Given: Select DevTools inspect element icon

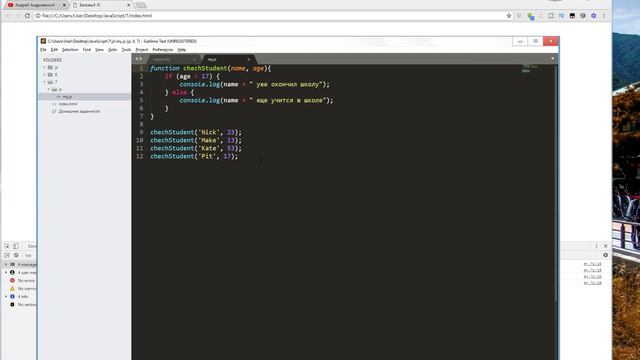Looking at the screenshot, I should pos(7,246).
